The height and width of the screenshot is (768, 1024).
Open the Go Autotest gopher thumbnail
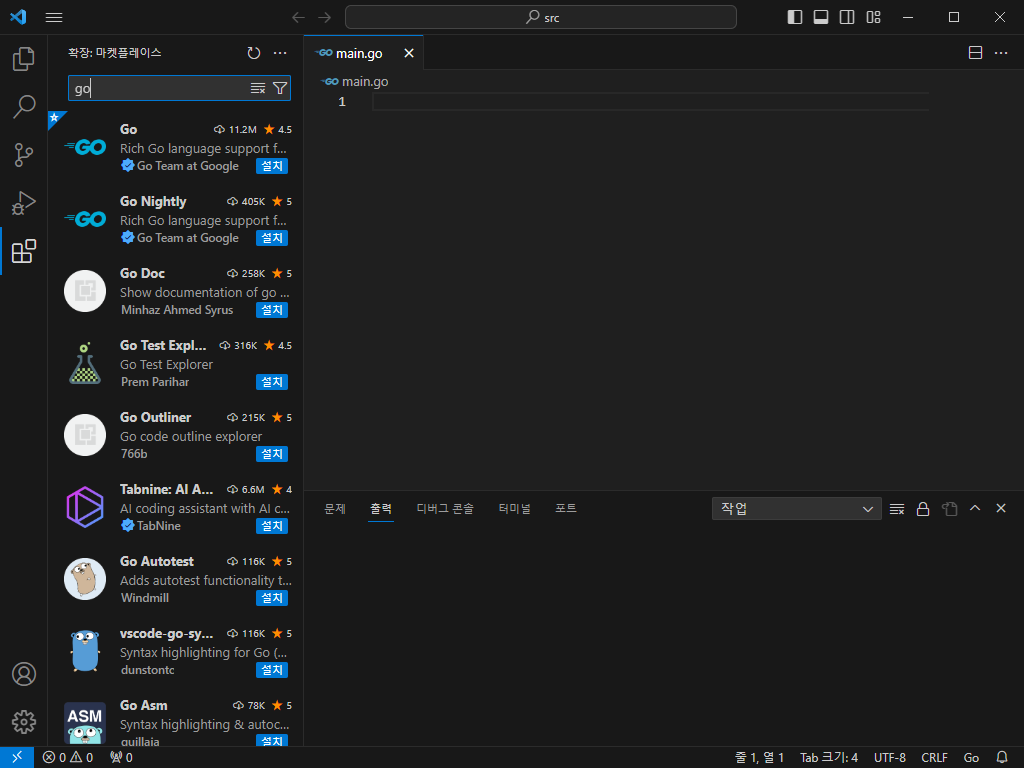click(x=85, y=579)
